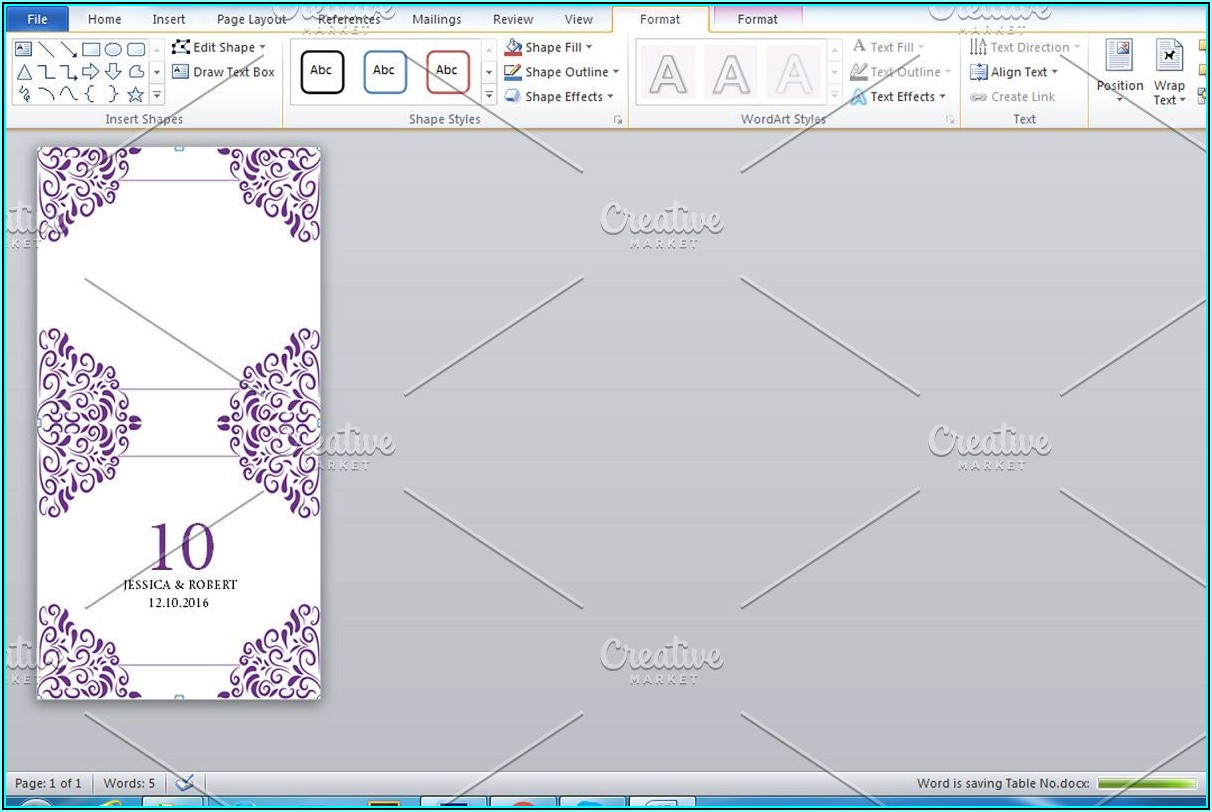This screenshot has height=812, width=1212.
Task: Open the Shape Outline dropdown
Action: click(x=616, y=72)
